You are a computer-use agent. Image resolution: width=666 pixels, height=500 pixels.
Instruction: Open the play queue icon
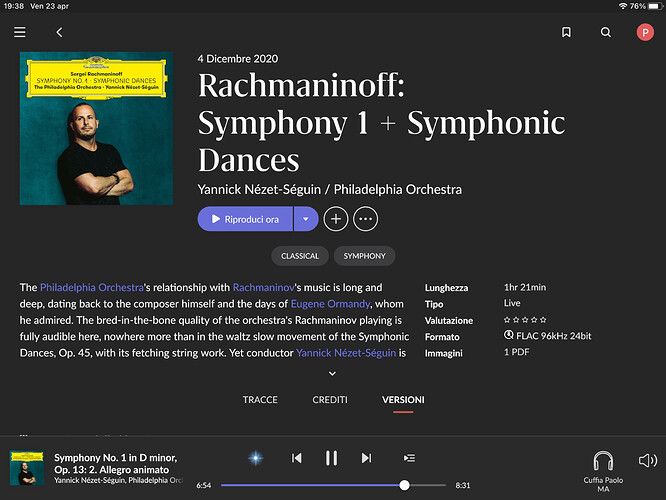coord(409,458)
